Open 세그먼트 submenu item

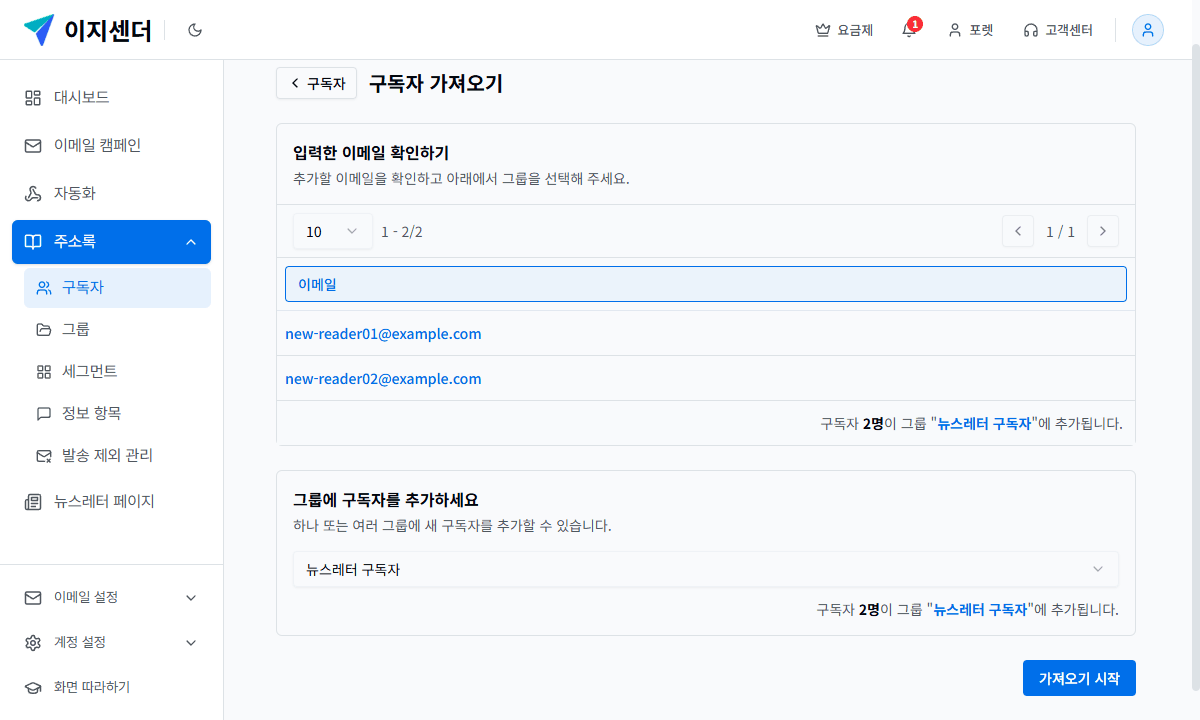[117, 371]
